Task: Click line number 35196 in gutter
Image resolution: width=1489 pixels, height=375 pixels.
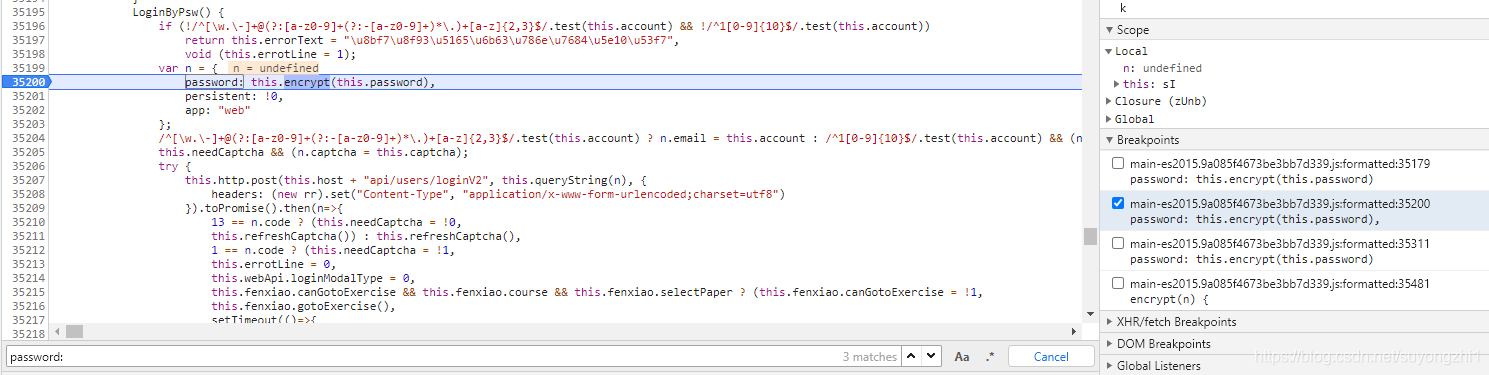Action: coord(28,26)
